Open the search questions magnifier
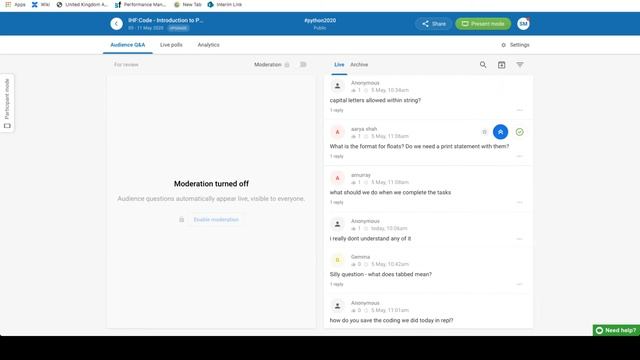 (483, 64)
